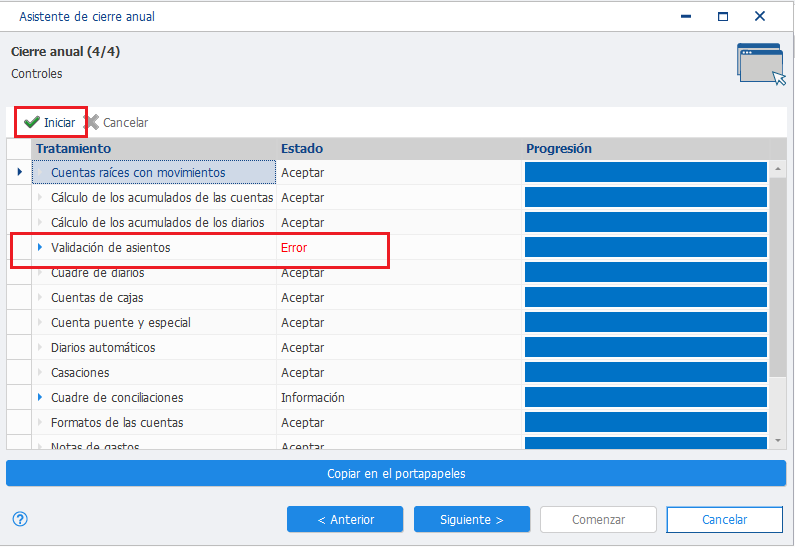Viewport: 795px width, 547px height.
Task: Go back with the Anterior button
Action: click(x=345, y=519)
